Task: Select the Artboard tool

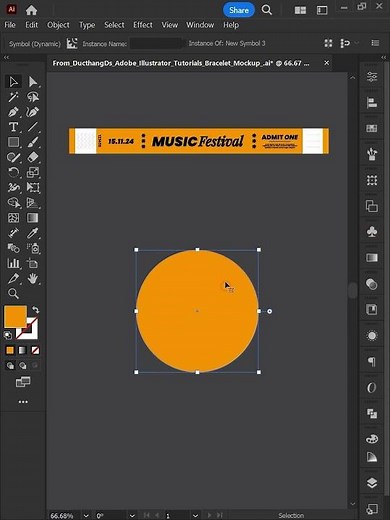Action: (x=33, y=263)
